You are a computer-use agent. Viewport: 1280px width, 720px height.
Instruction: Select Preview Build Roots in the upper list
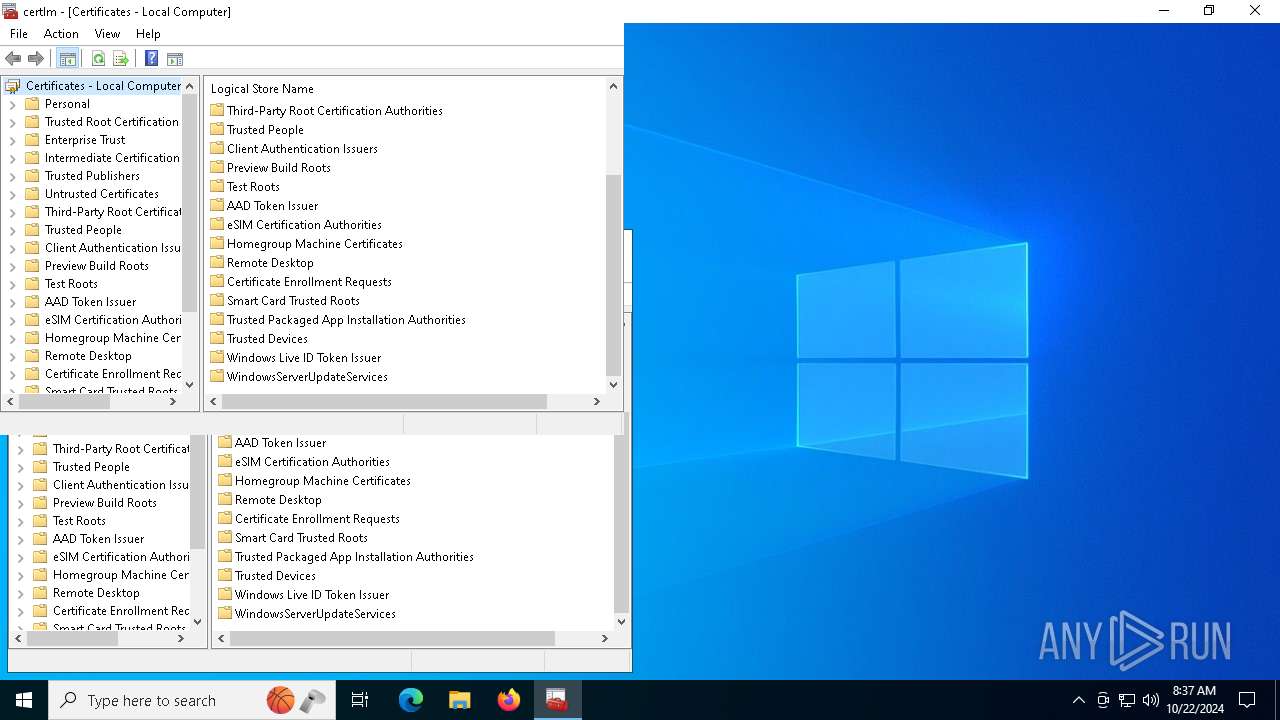[x=278, y=168]
